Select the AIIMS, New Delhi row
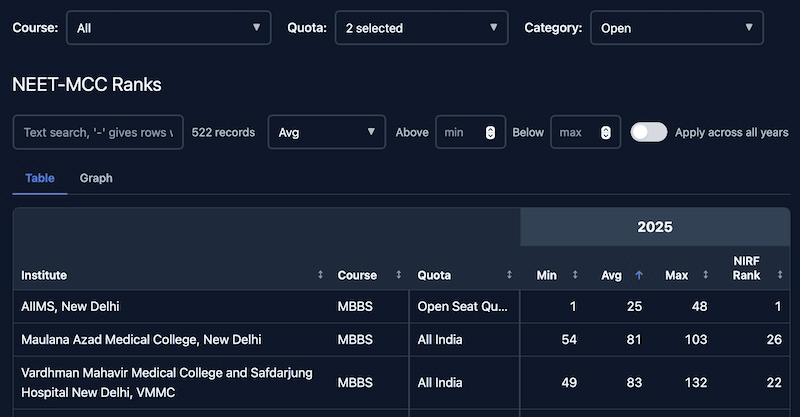The width and height of the screenshot is (800, 417). [402, 306]
